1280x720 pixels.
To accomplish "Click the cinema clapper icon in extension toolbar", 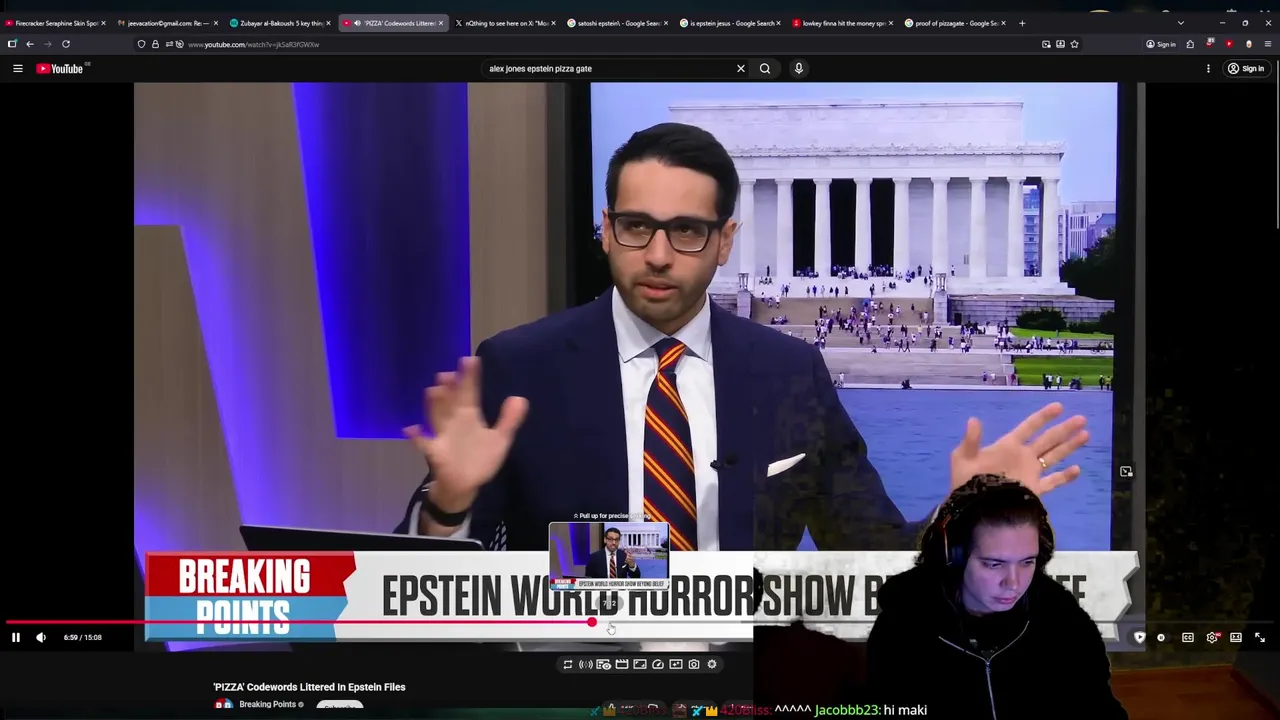I will (x=622, y=664).
